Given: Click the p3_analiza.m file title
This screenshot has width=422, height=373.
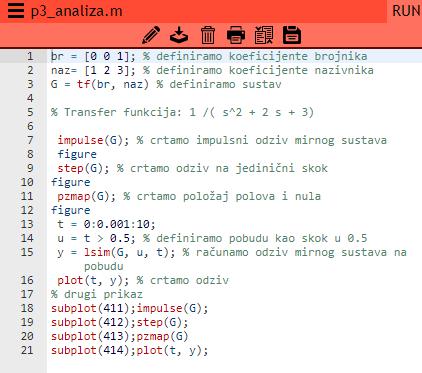Looking at the screenshot, I should tap(77, 11).
